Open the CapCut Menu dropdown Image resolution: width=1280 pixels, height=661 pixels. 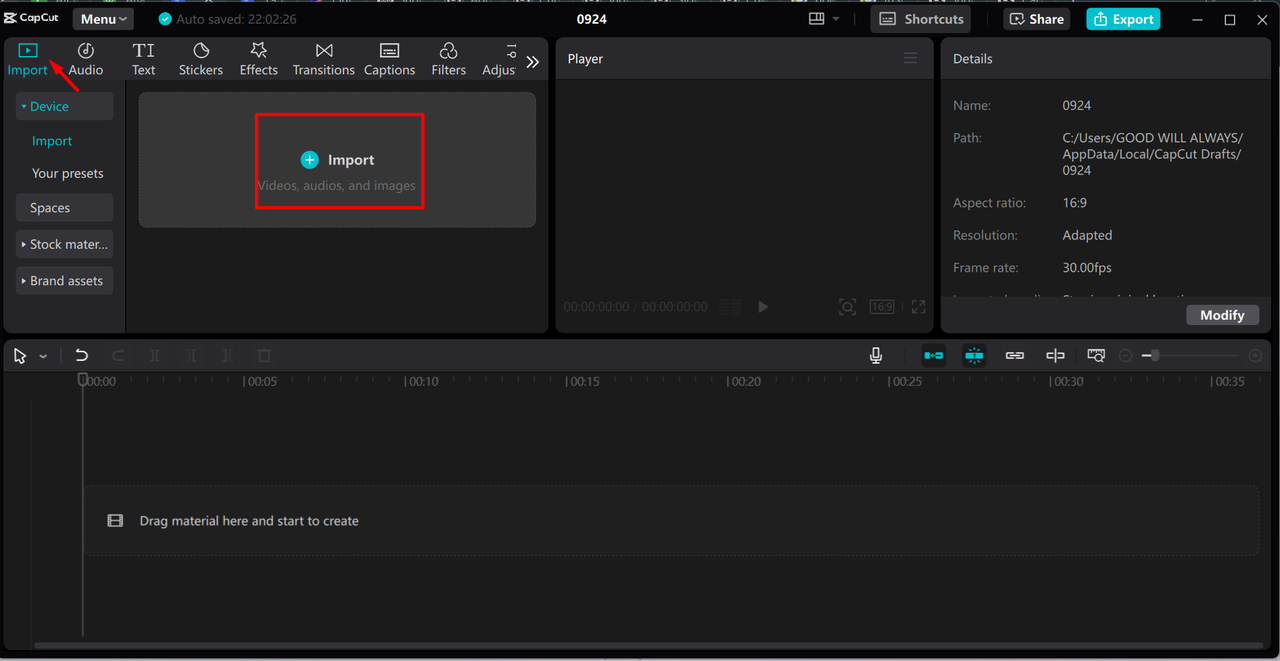(x=103, y=19)
